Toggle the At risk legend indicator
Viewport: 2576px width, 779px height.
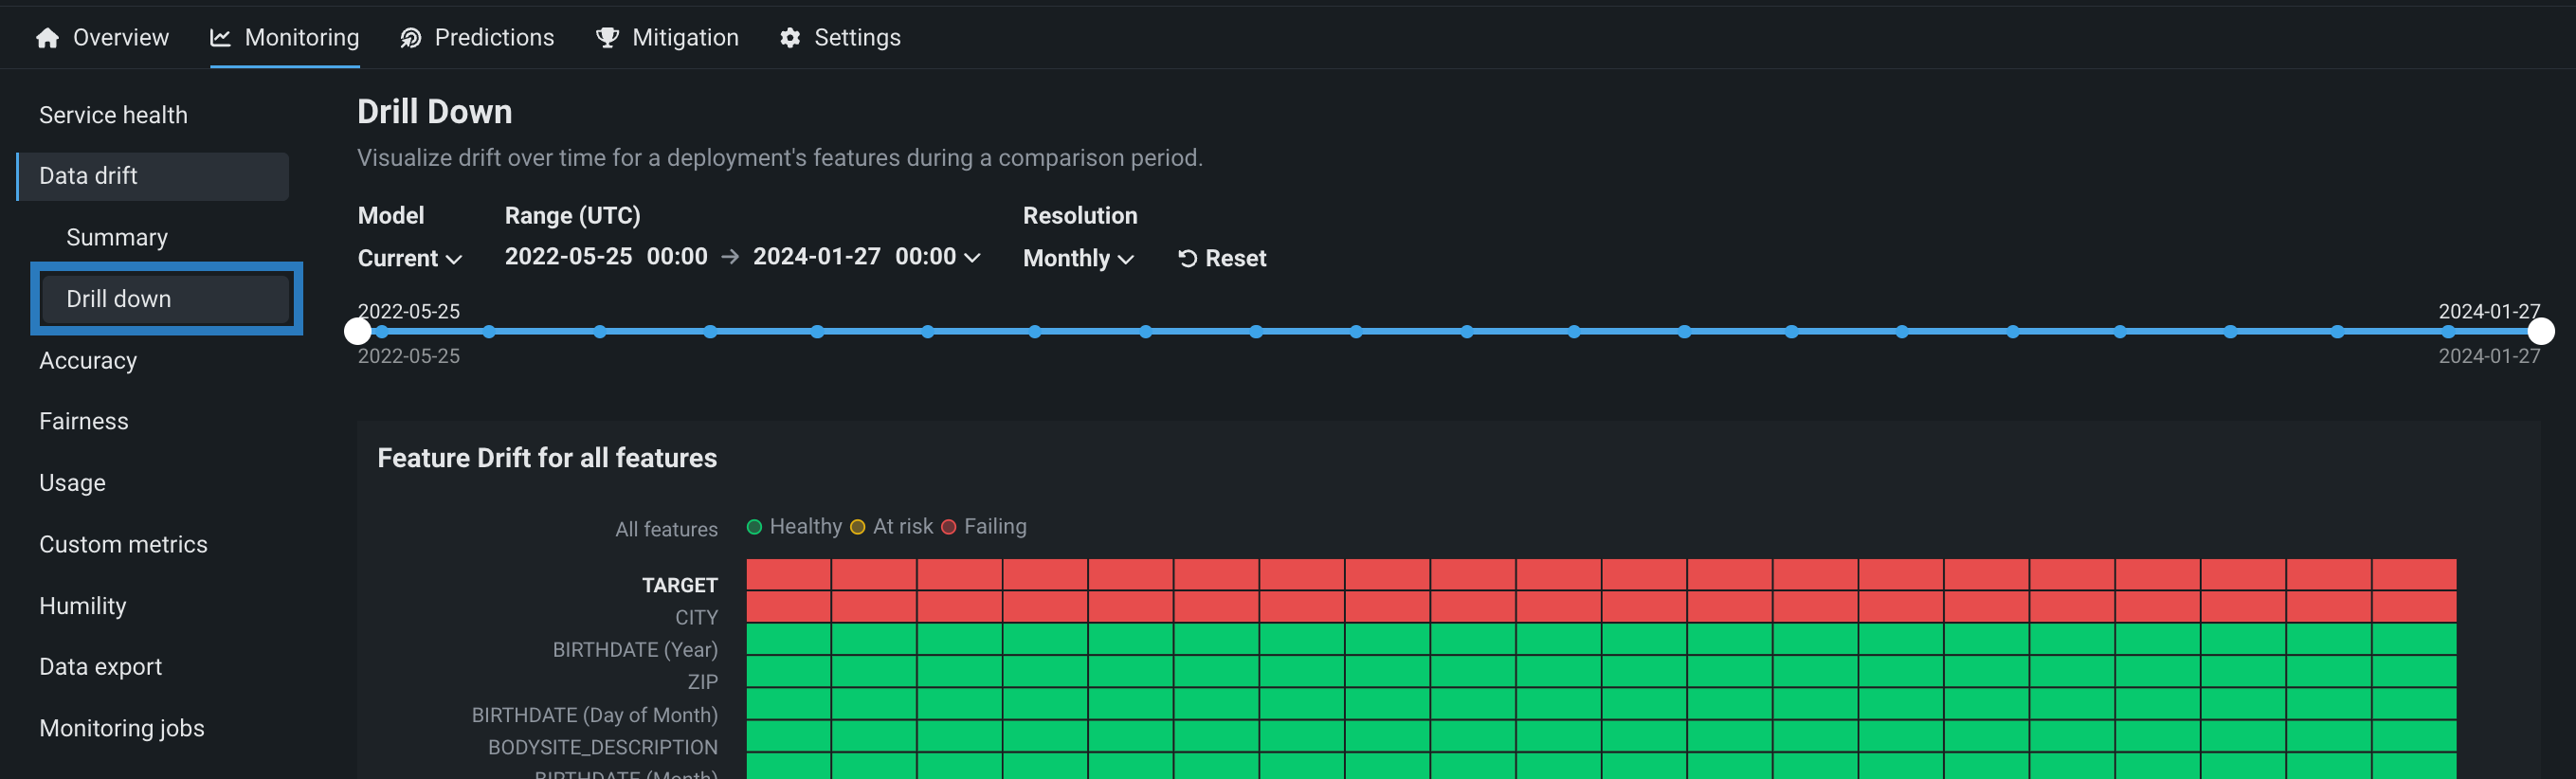[x=857, y=527]
